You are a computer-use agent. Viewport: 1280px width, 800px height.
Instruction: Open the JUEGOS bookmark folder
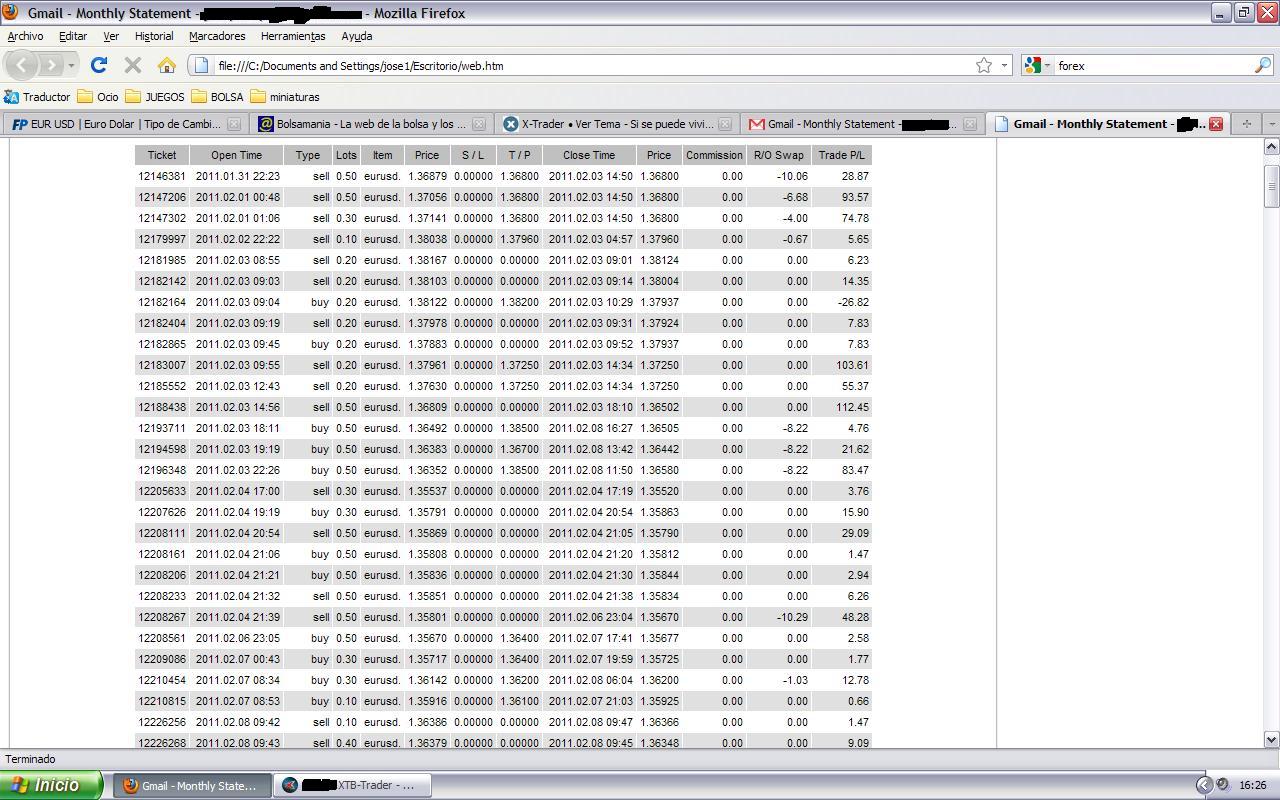[155, 97]
